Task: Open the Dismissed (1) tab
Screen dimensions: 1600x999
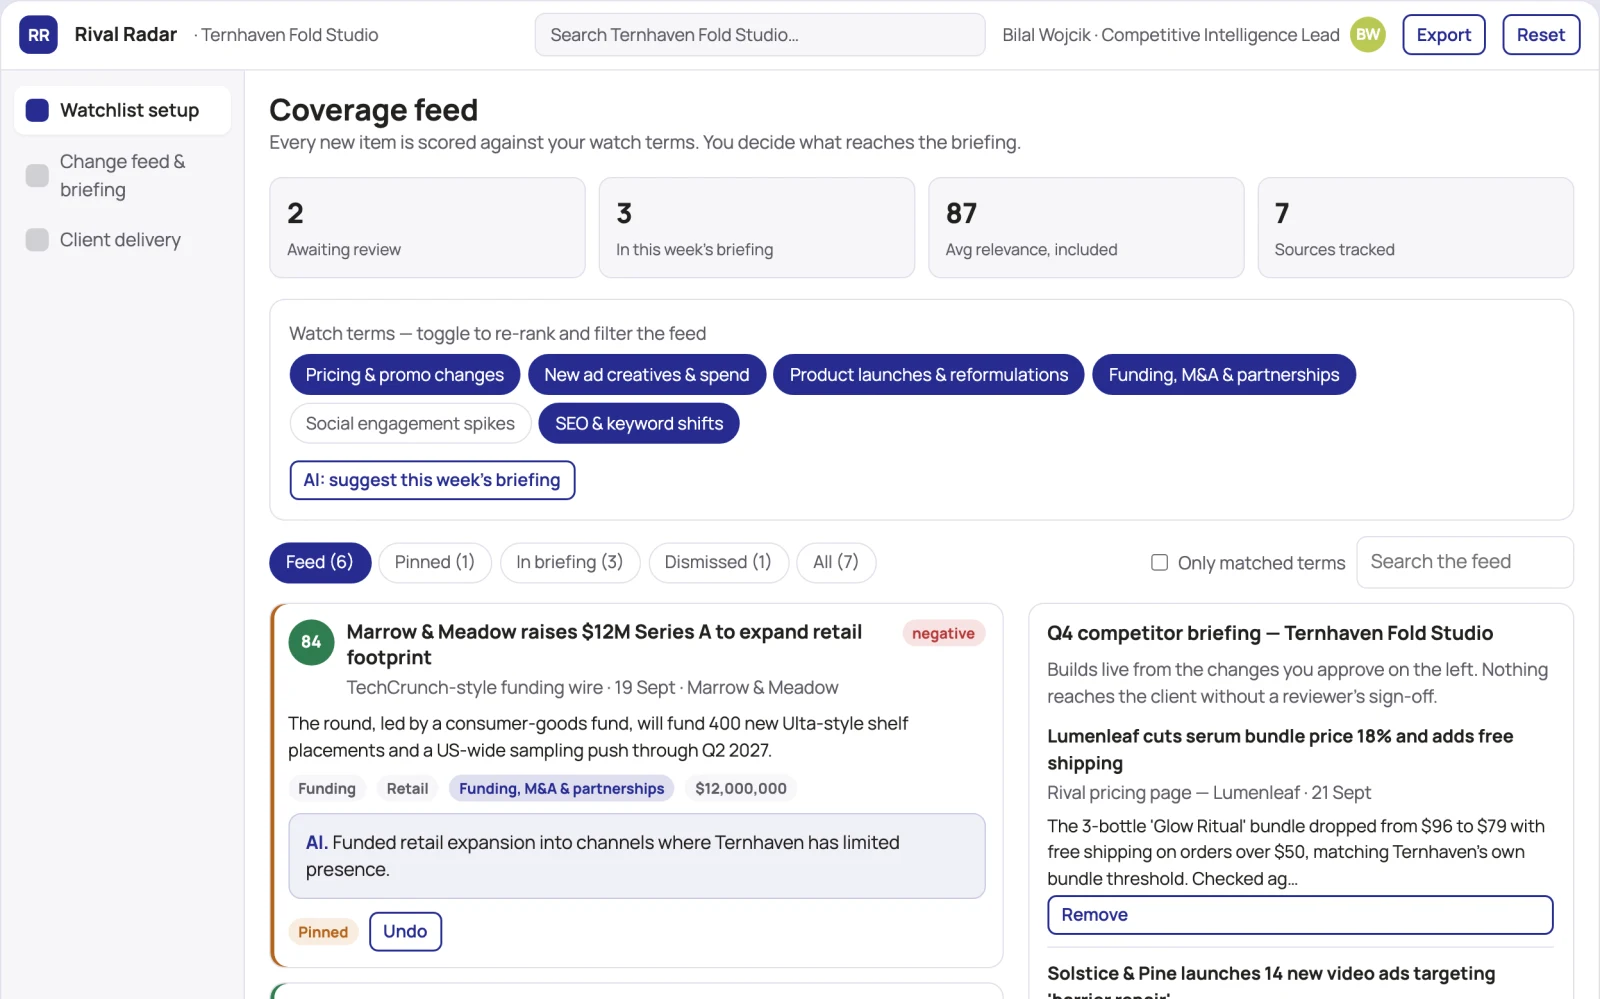Action: tap(718, 562)
